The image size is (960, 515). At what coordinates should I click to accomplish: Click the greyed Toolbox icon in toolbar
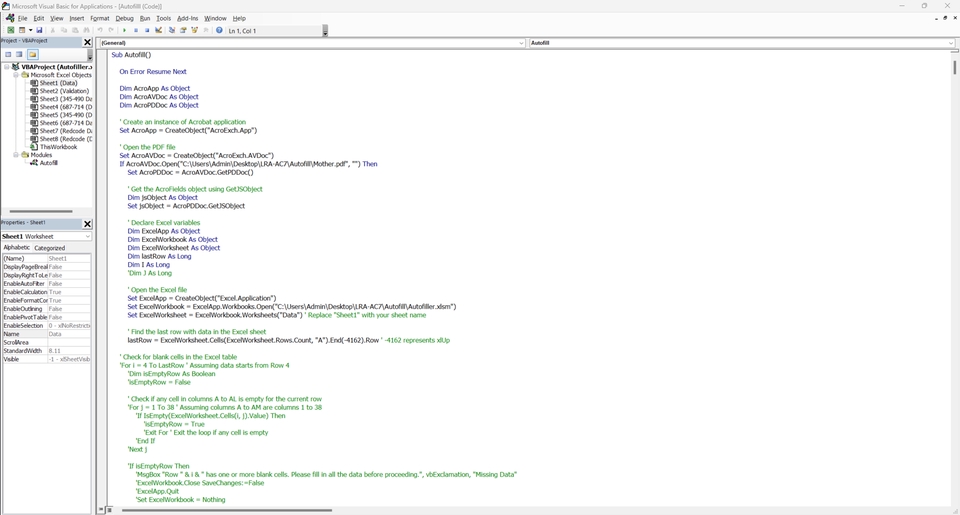pyautogui.click(x=206, y=30)
